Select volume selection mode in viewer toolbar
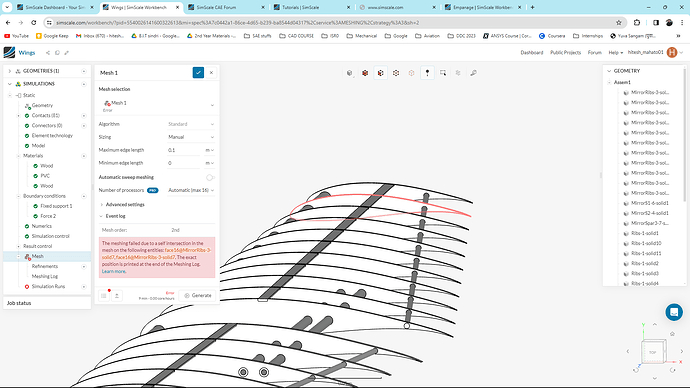690x388 pixels. coord(365,73)
